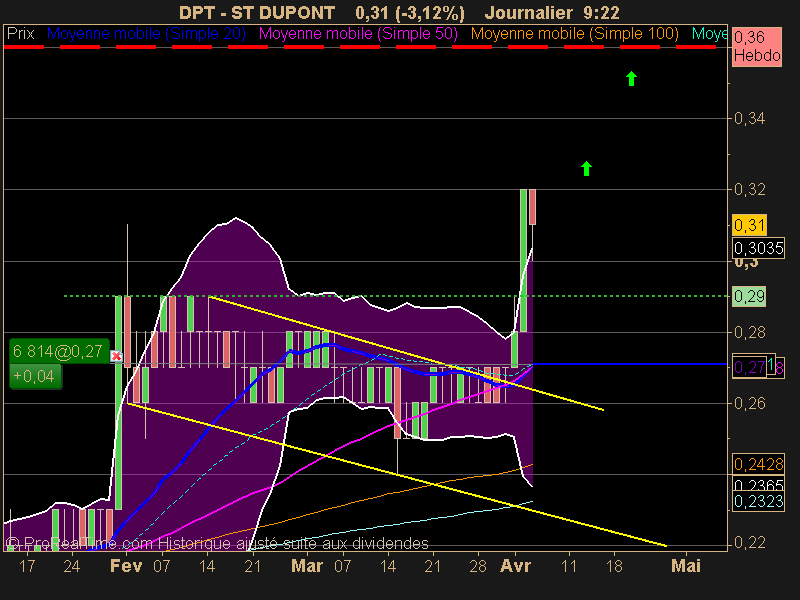Click the 9:22 time in the header
800x600 pixels.
[x=601, y=12]
